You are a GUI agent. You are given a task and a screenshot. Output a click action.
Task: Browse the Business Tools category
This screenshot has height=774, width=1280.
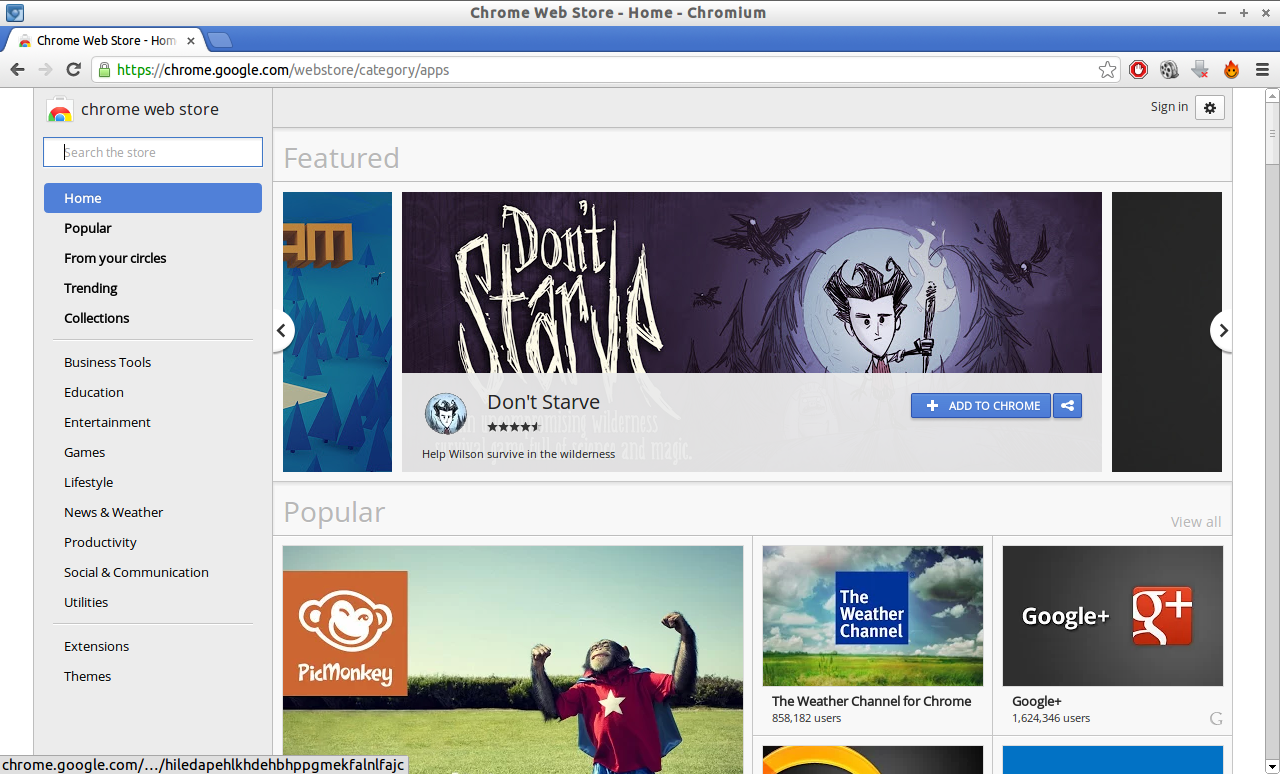coord(108,362)
